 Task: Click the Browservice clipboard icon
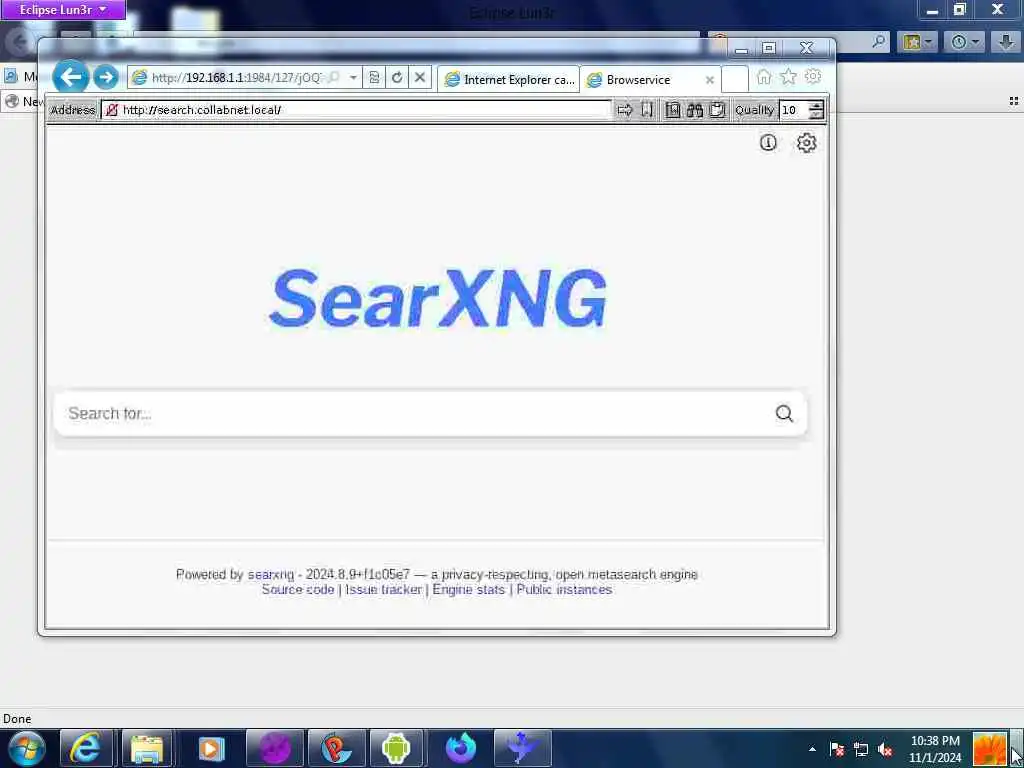coord(717,110)
